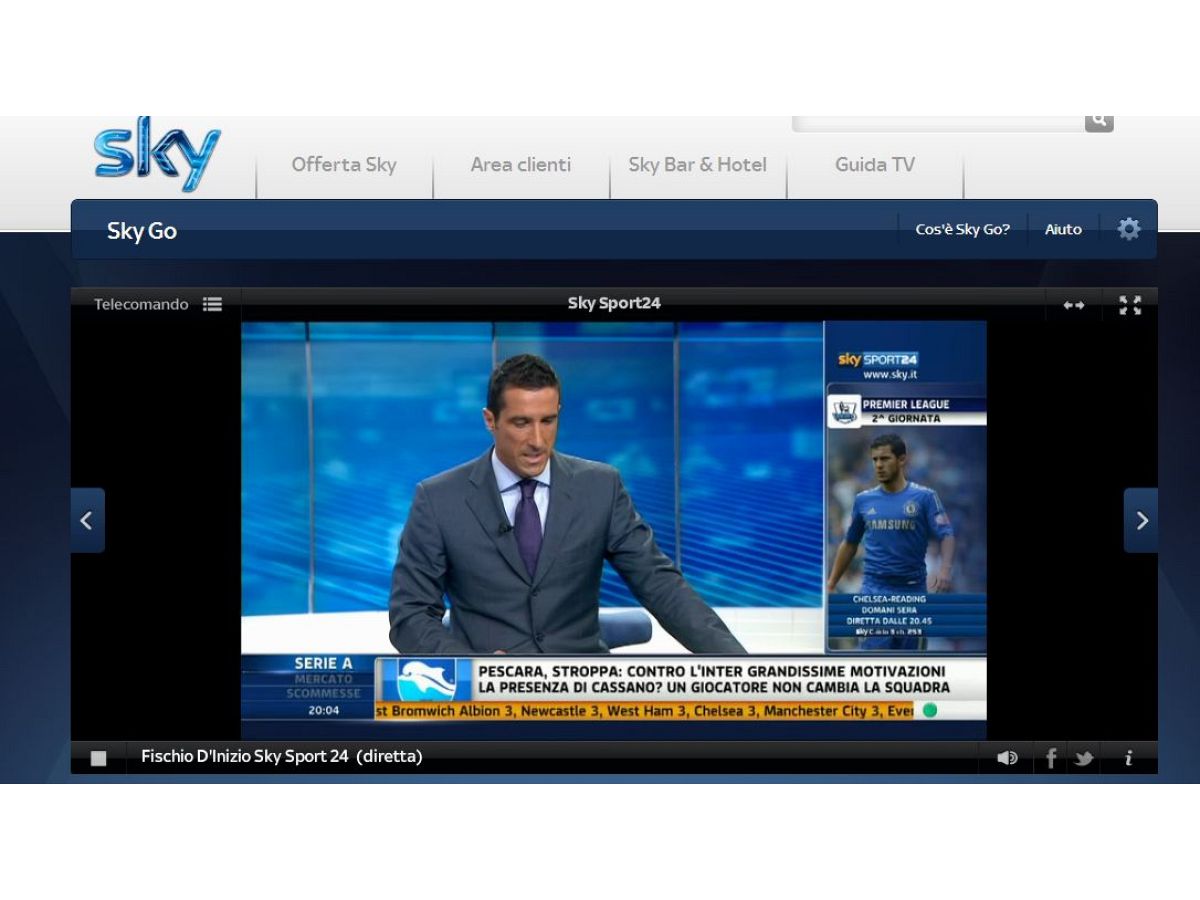Click the search input field

(937, 123)
